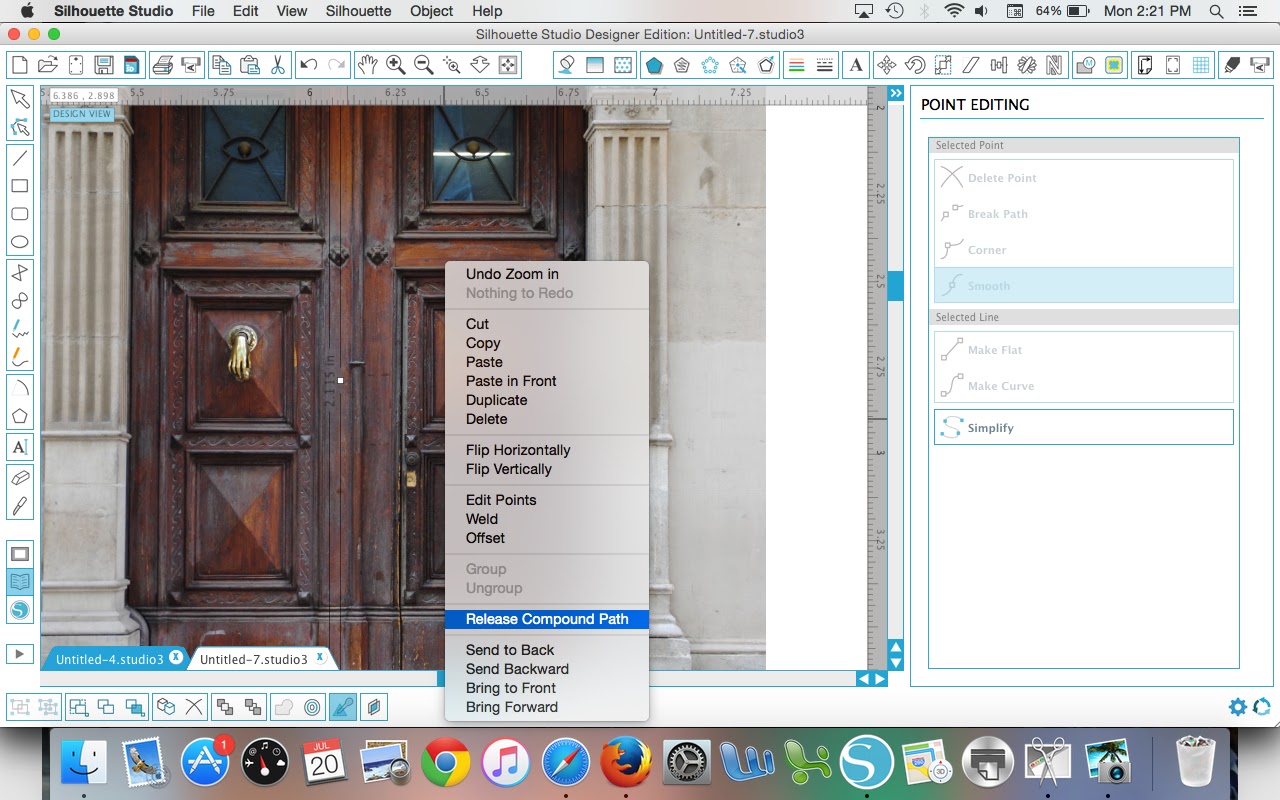The height and width of the screenshot is (800, 1280).
Task: Open the Fill Color panel icon
Action: 567,65
